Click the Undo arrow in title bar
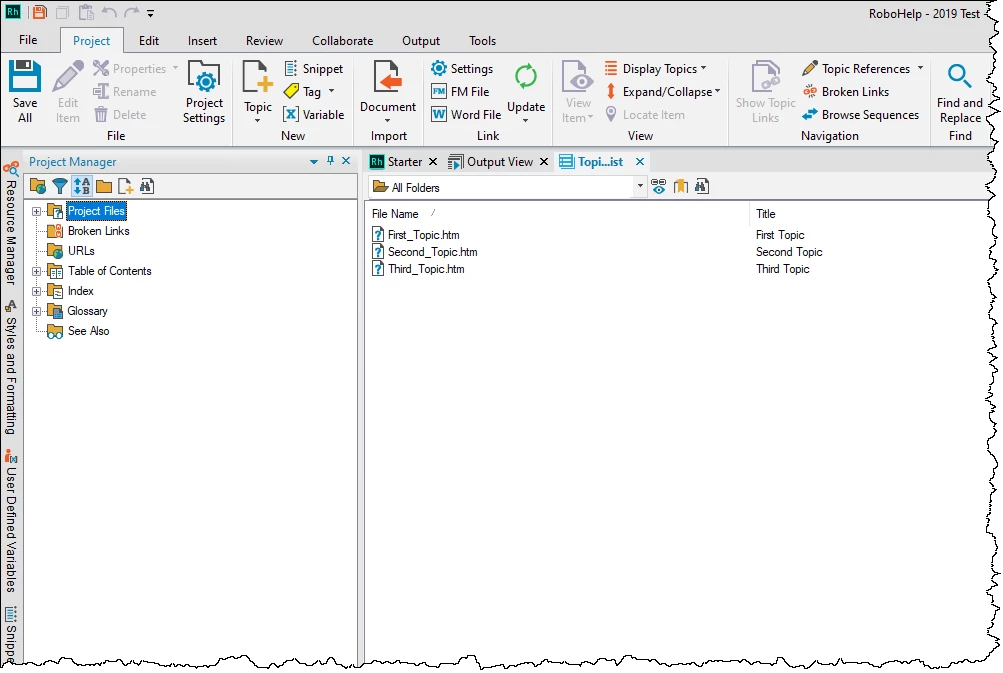 (x=109, y=12)
